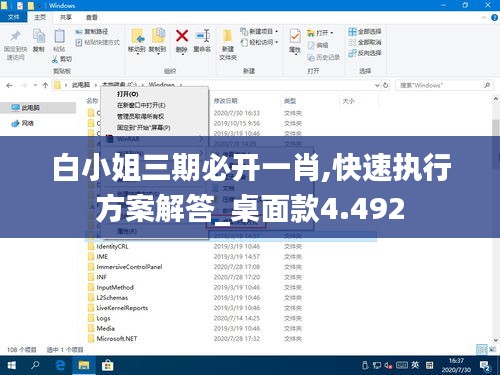Viewport: 500px width, 375px height.
Task: Click the 重命名 rename icon
Action: 202,36
